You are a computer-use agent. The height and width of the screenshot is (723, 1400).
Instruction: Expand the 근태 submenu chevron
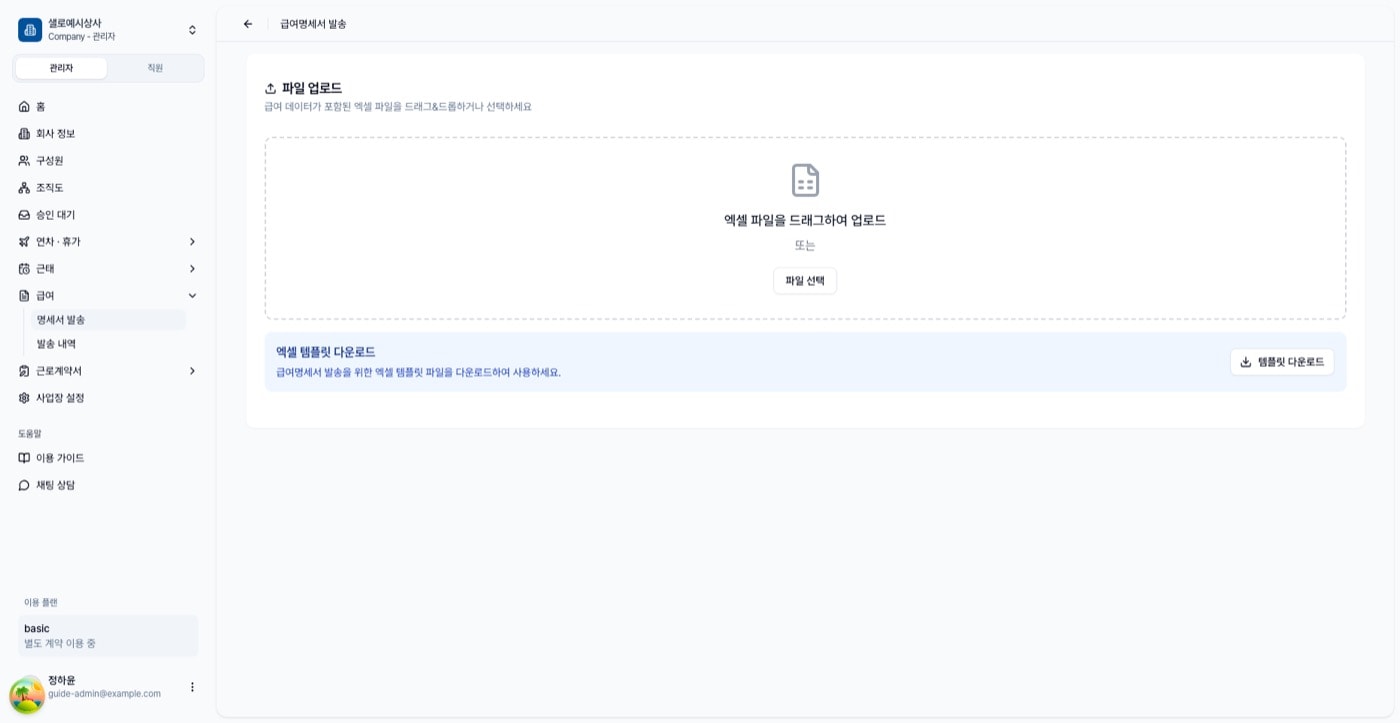[x=192, y=268]
